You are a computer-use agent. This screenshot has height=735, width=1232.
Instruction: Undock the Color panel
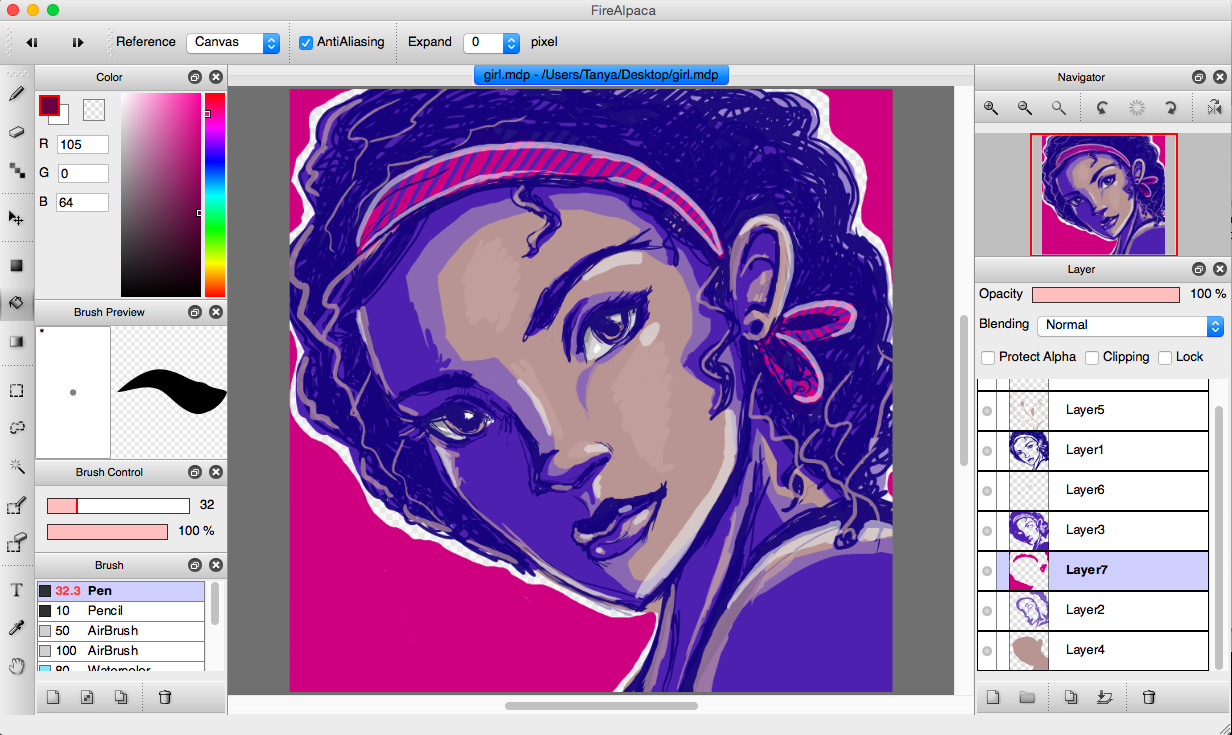point(195,77)
